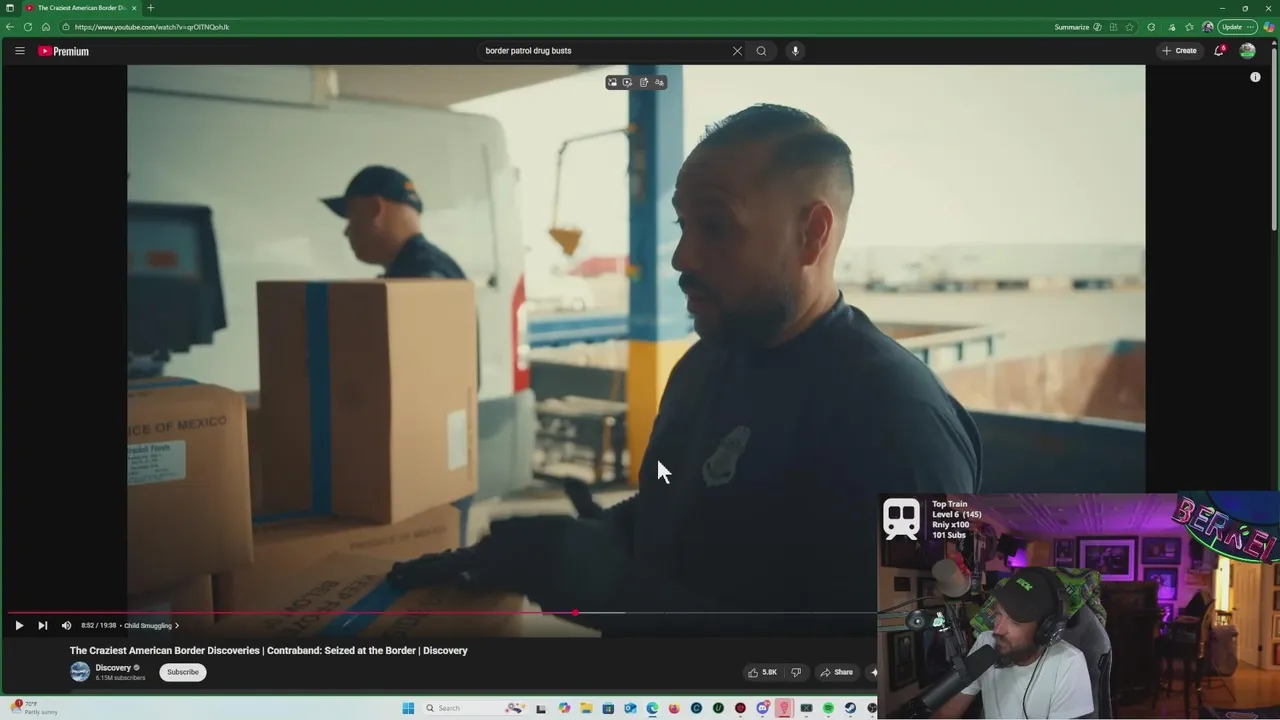Go to the browser home page
This screenshot has width=1280, height=720.
point(46,27)
